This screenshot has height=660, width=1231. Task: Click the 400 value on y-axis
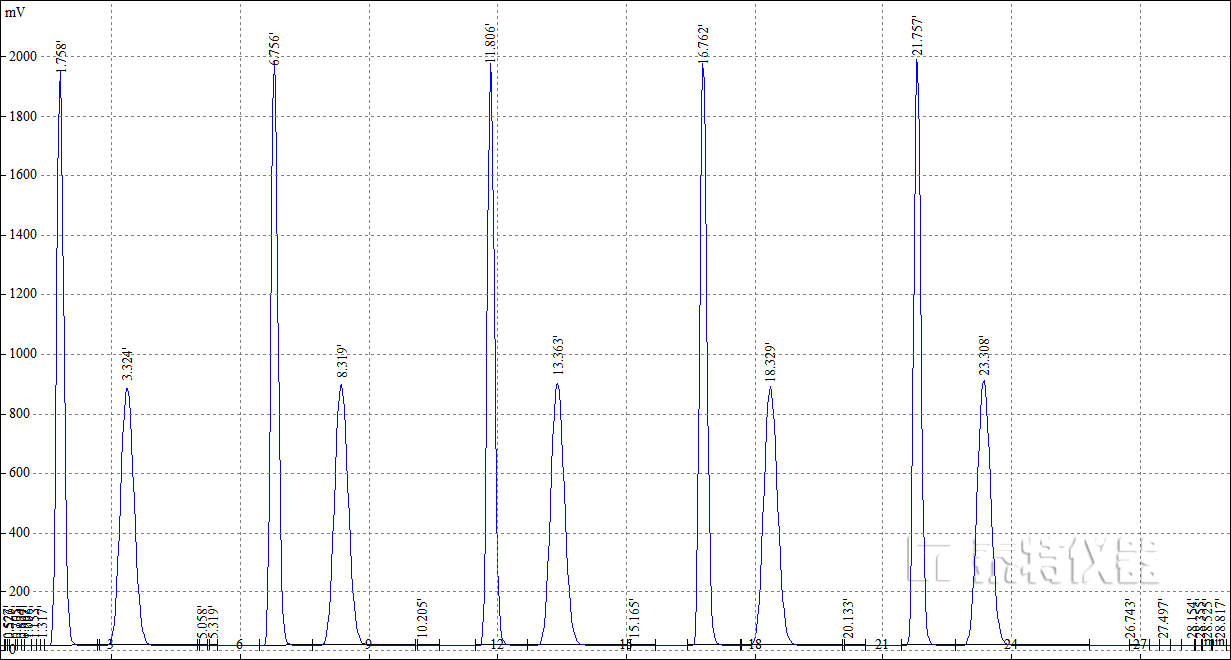click(x=22, y=532)
